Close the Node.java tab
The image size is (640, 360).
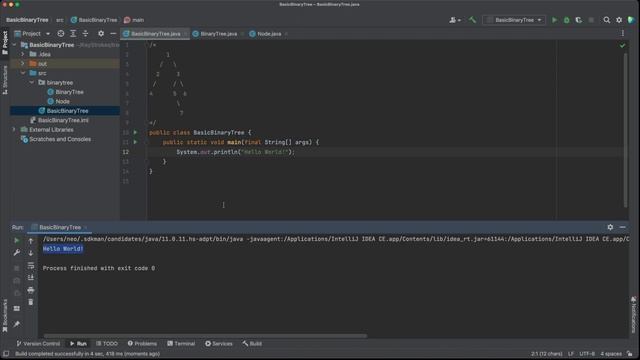point(286,34)
